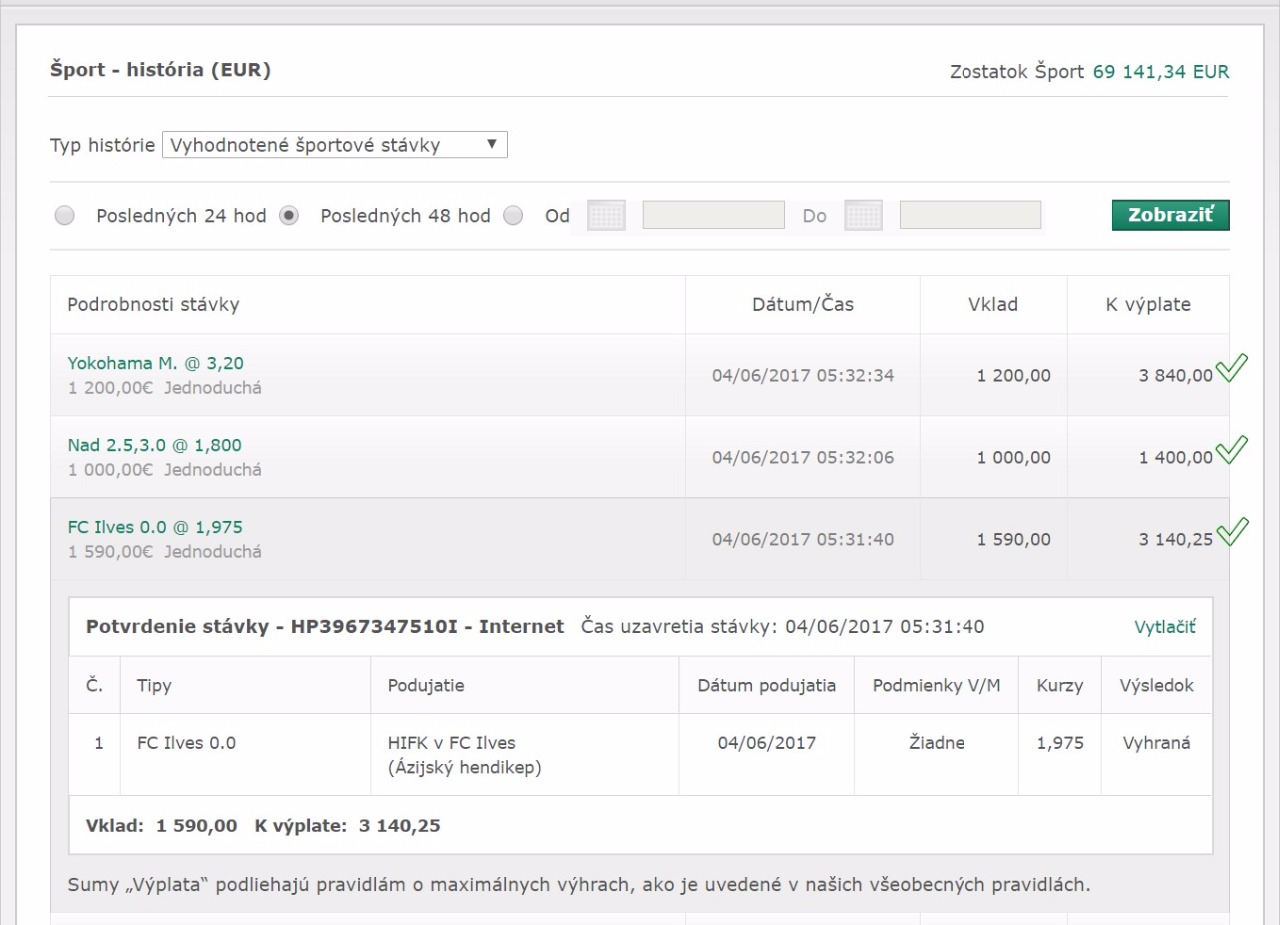Viewport: 1280px width, 925px height.
Task: Click green checkmark on Yokohama M. bet
Action: (x=1231, y=368)
